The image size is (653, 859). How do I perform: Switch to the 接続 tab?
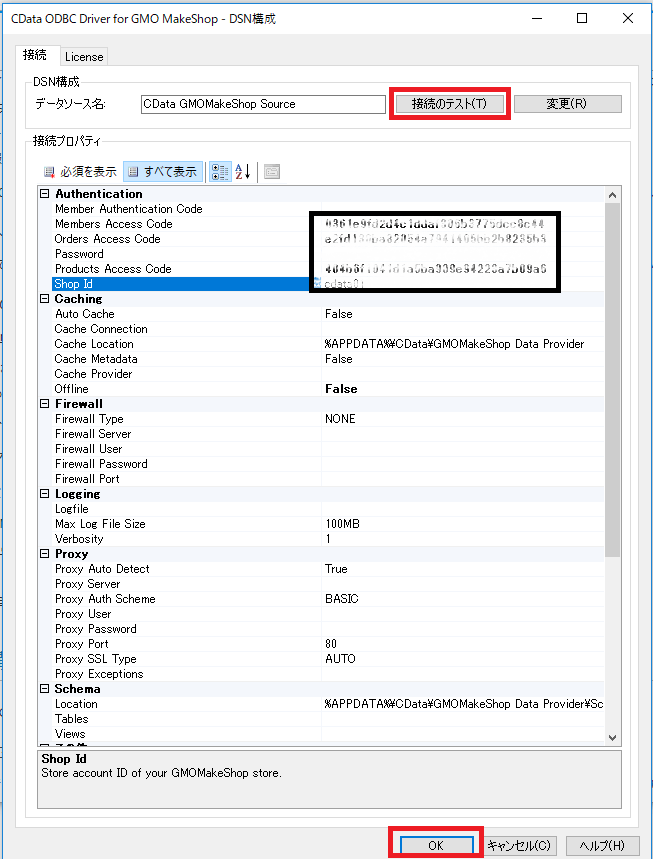pos(35,55)
